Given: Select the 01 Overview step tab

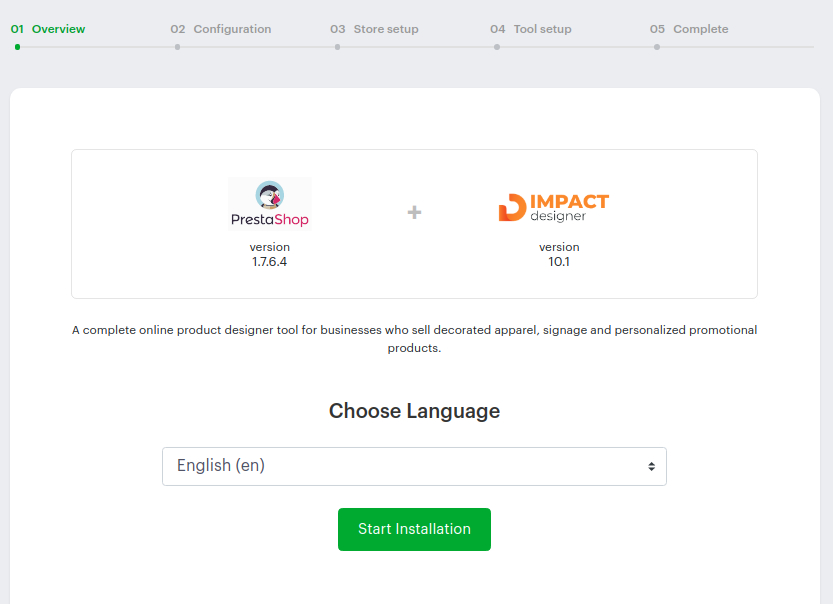Looking at the screenshot, I should click(x=48, y=29).
